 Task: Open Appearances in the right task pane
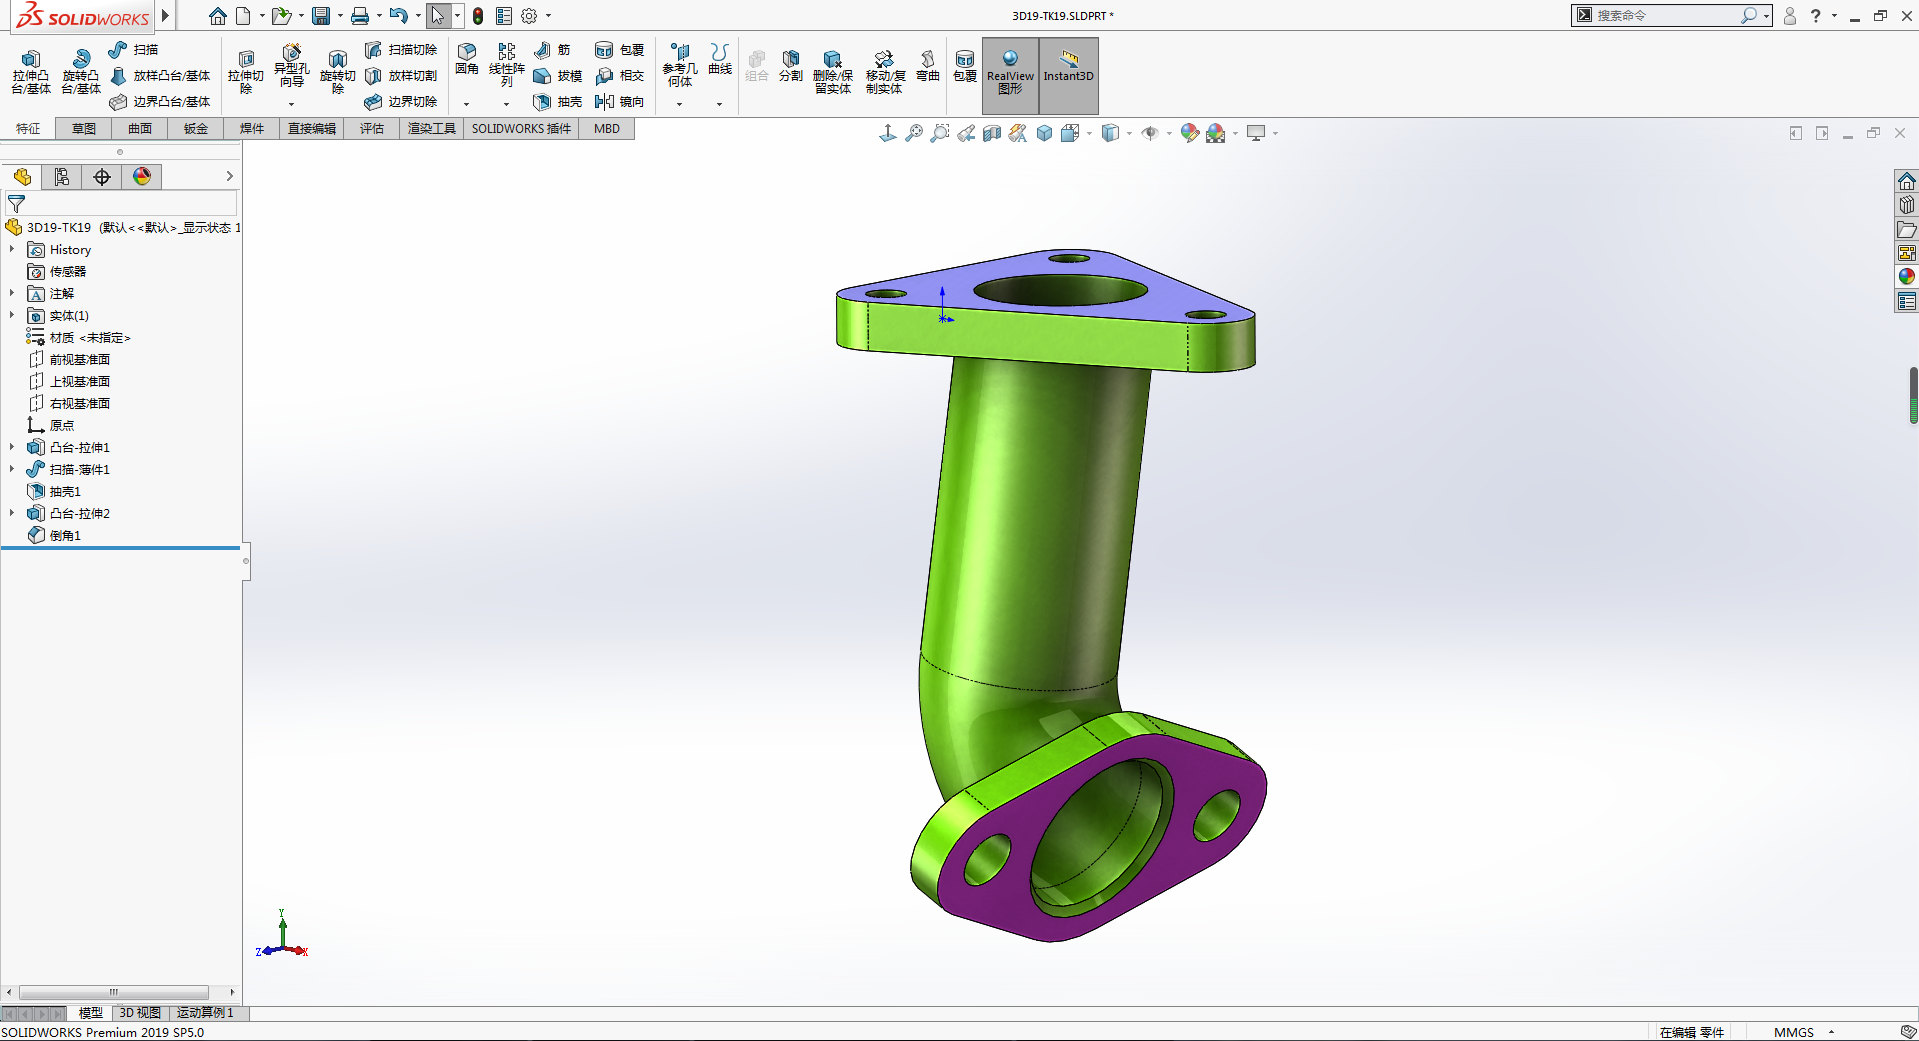point(1907,277)
